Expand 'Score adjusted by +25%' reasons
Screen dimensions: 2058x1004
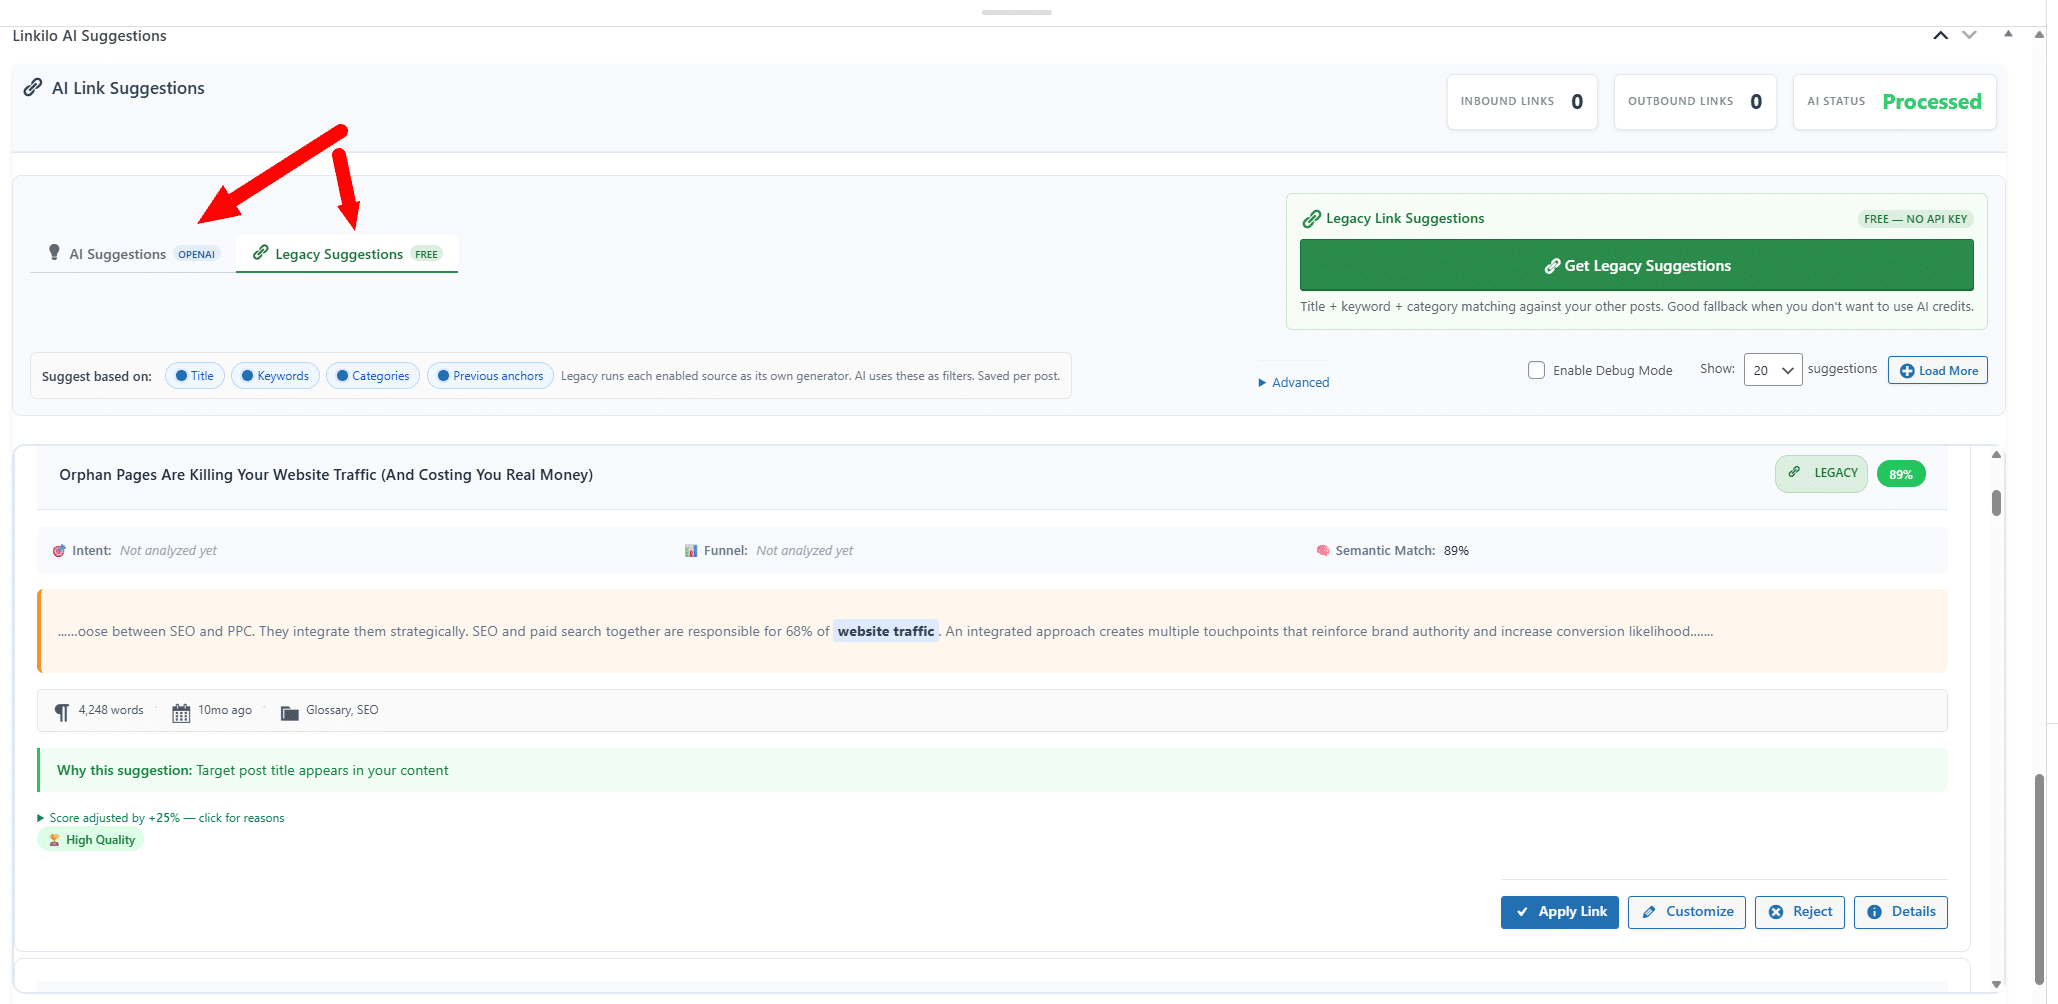tap(161, 818)
